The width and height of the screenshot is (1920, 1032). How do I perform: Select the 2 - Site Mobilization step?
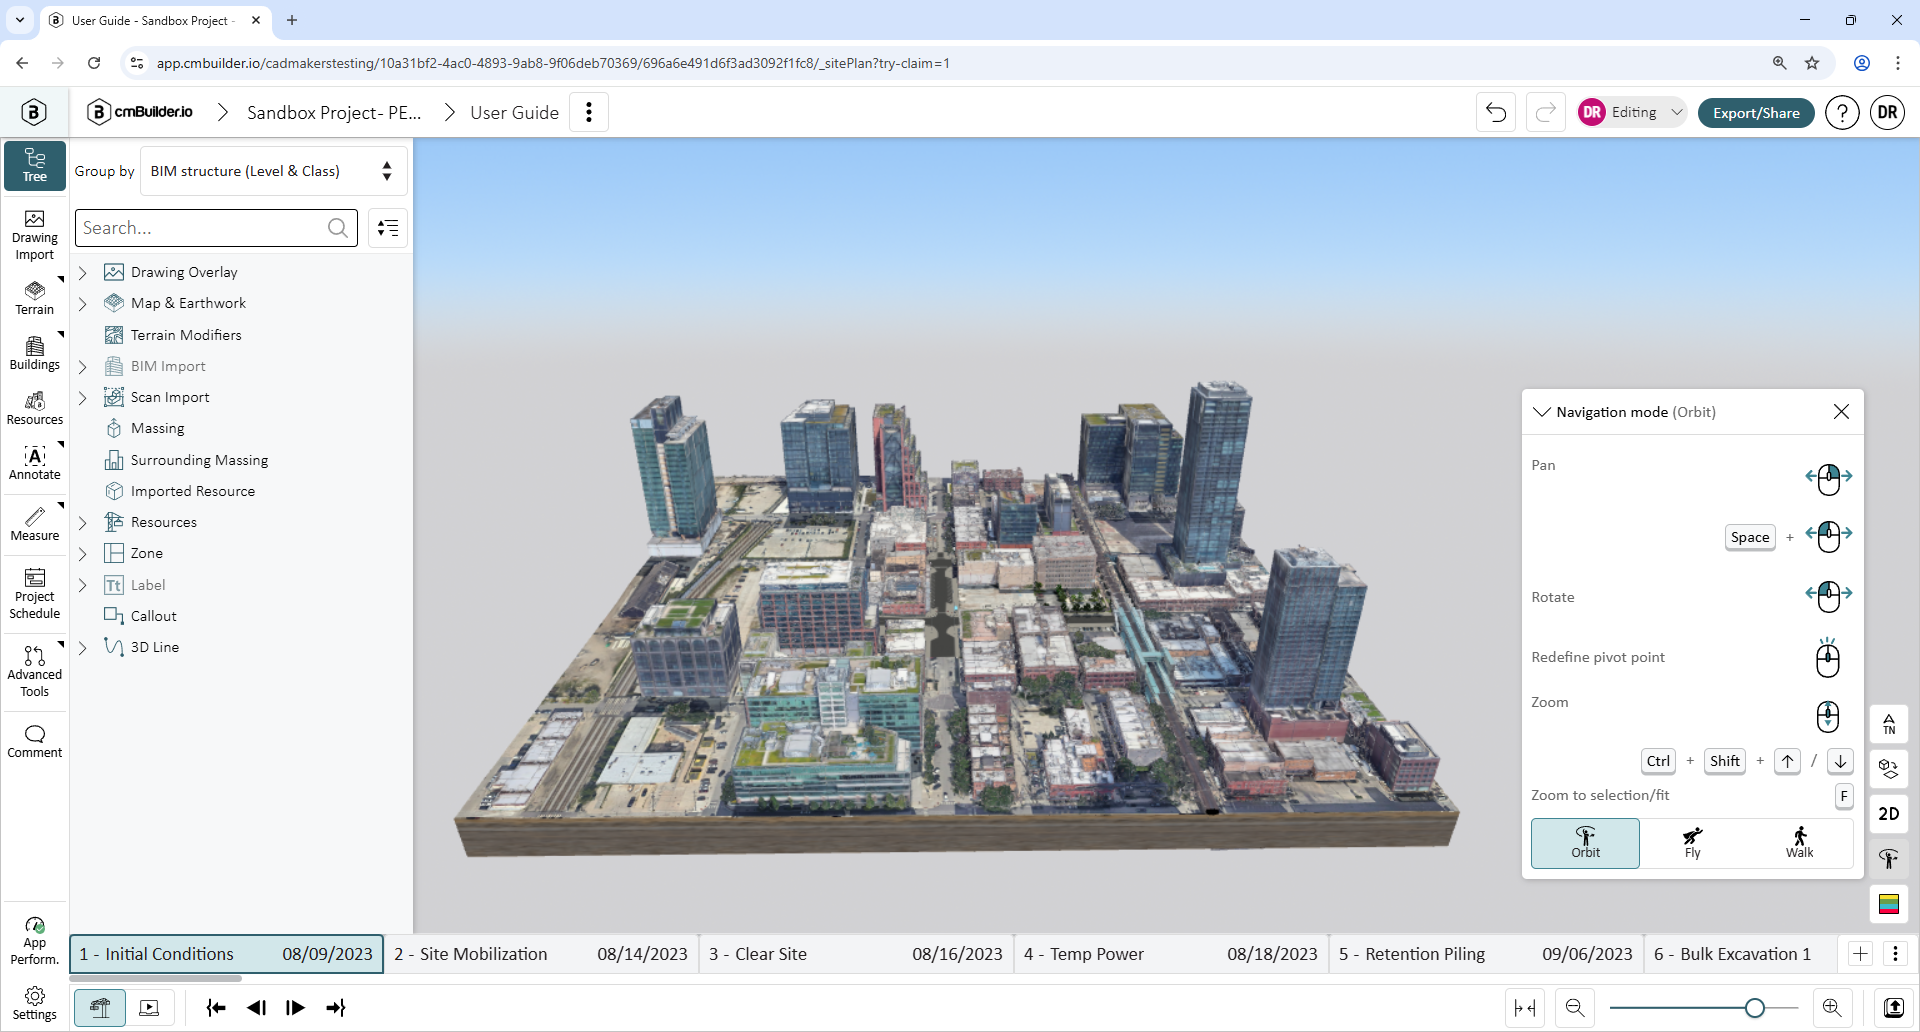[x=541, y=954]
